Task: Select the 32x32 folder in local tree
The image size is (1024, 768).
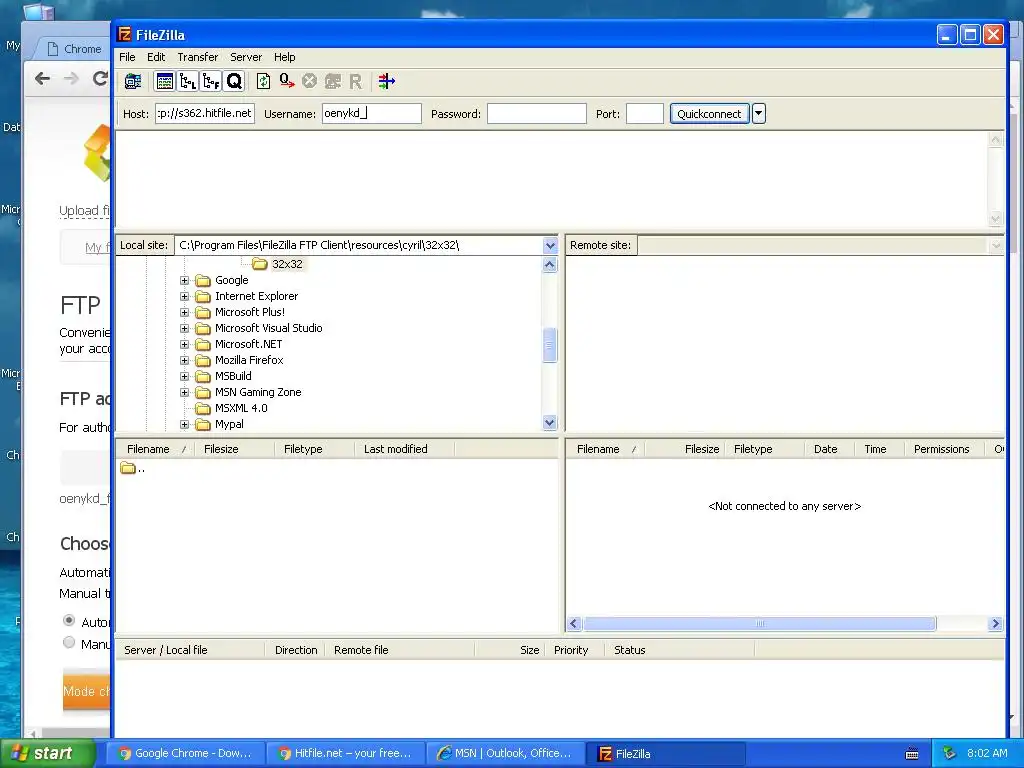Action: point(278,264)
